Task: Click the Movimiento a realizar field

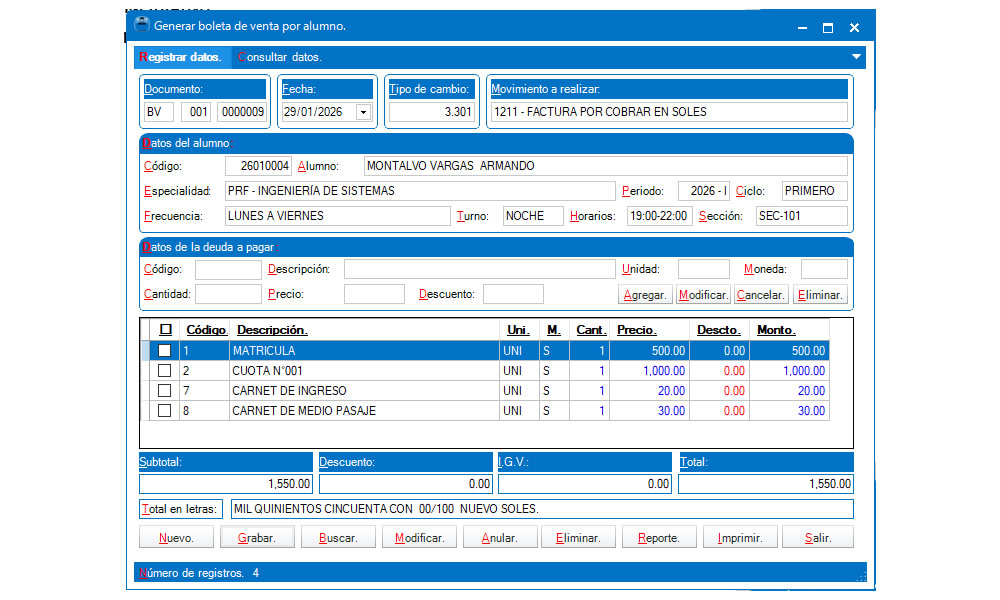Action: [669, 112]
